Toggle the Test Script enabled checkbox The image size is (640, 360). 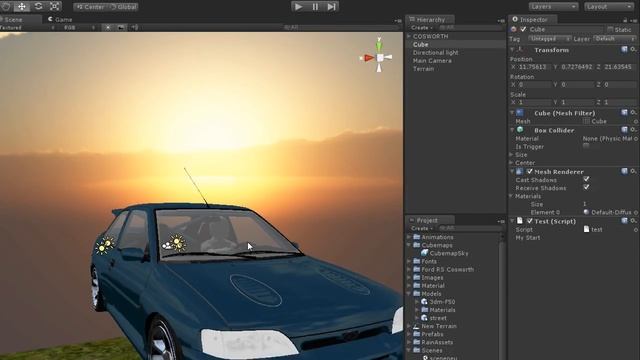click(x=529, y=221)
